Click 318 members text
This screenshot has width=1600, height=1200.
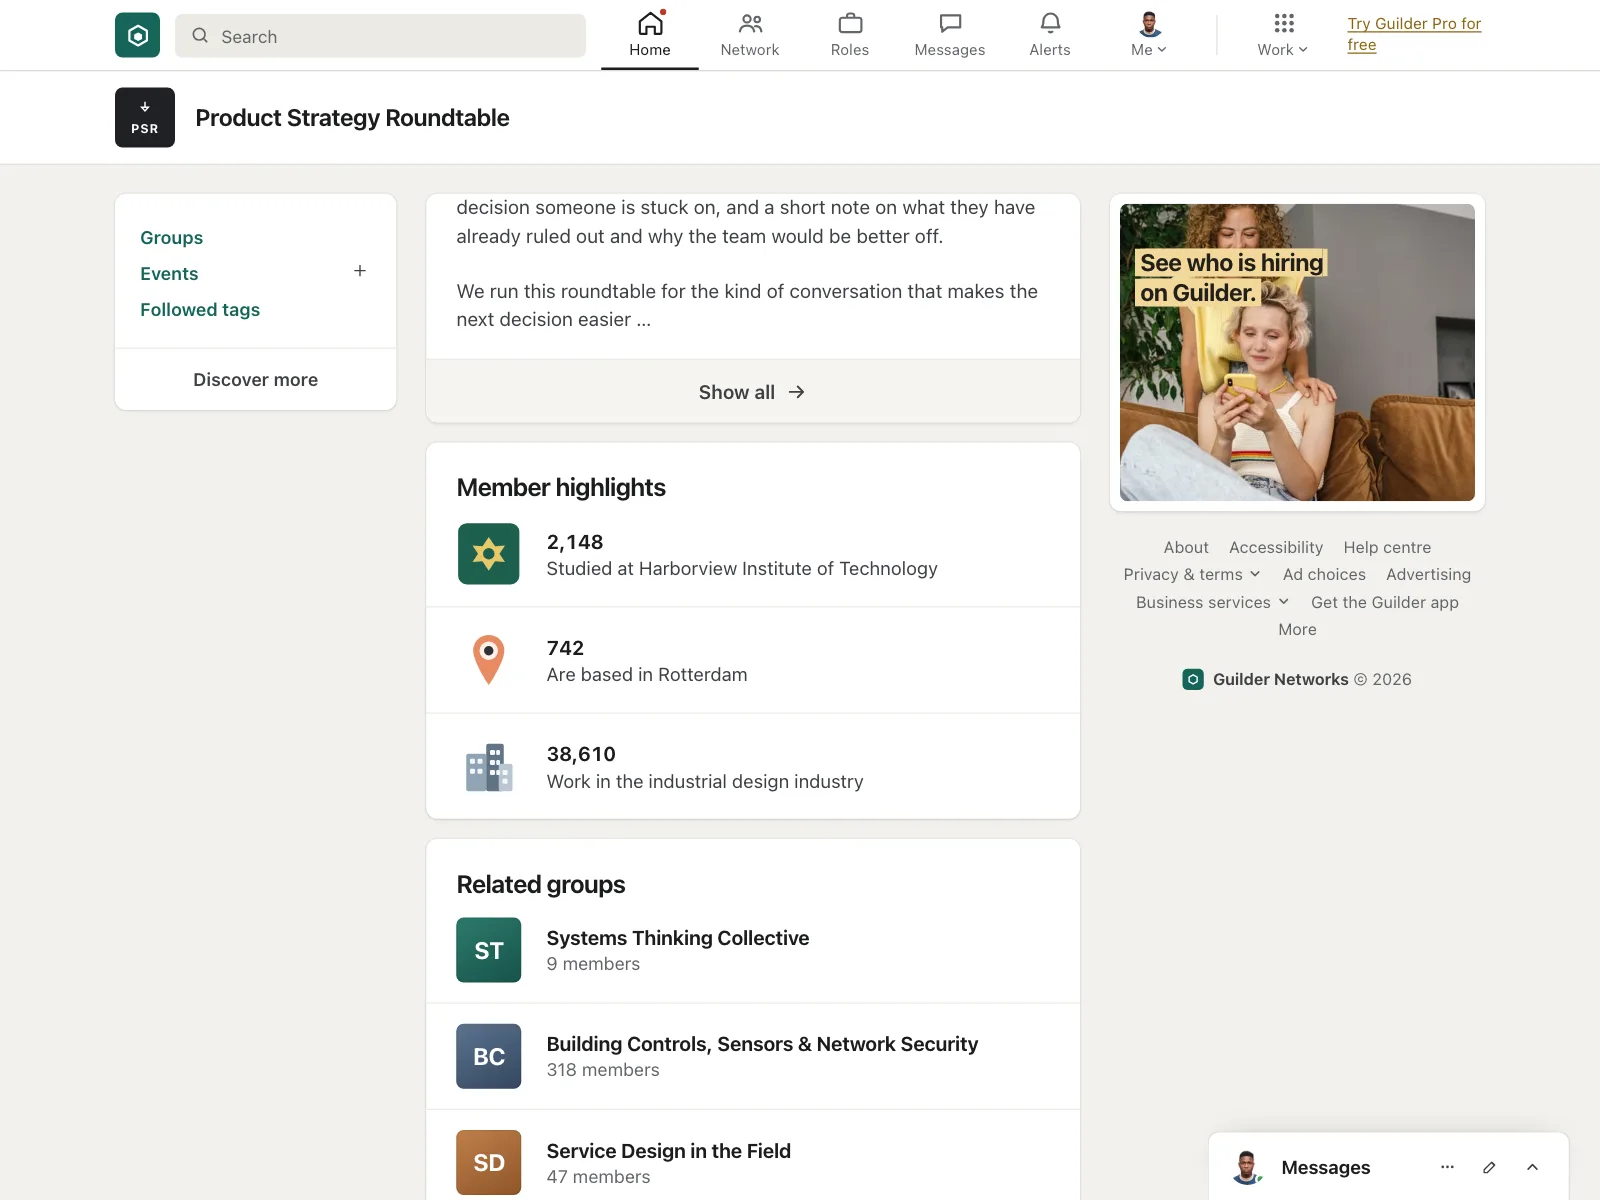coord(603,1071)
